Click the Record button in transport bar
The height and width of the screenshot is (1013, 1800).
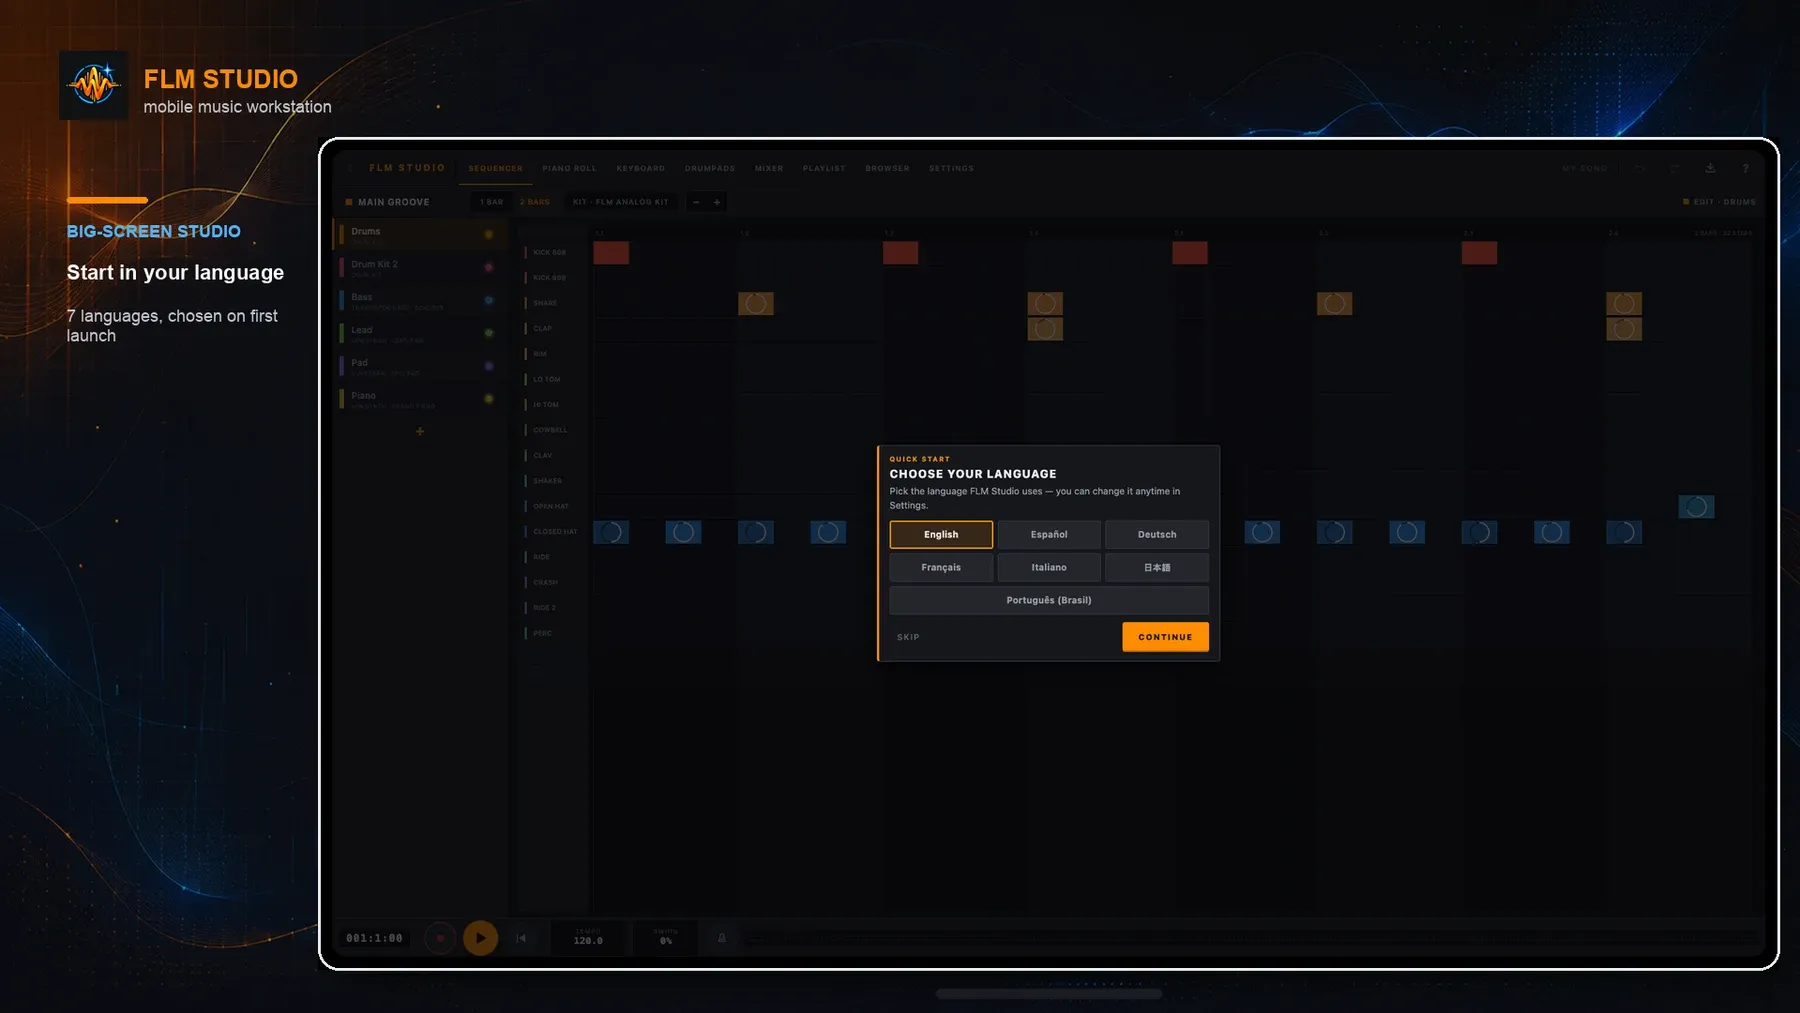click(440, 938)
